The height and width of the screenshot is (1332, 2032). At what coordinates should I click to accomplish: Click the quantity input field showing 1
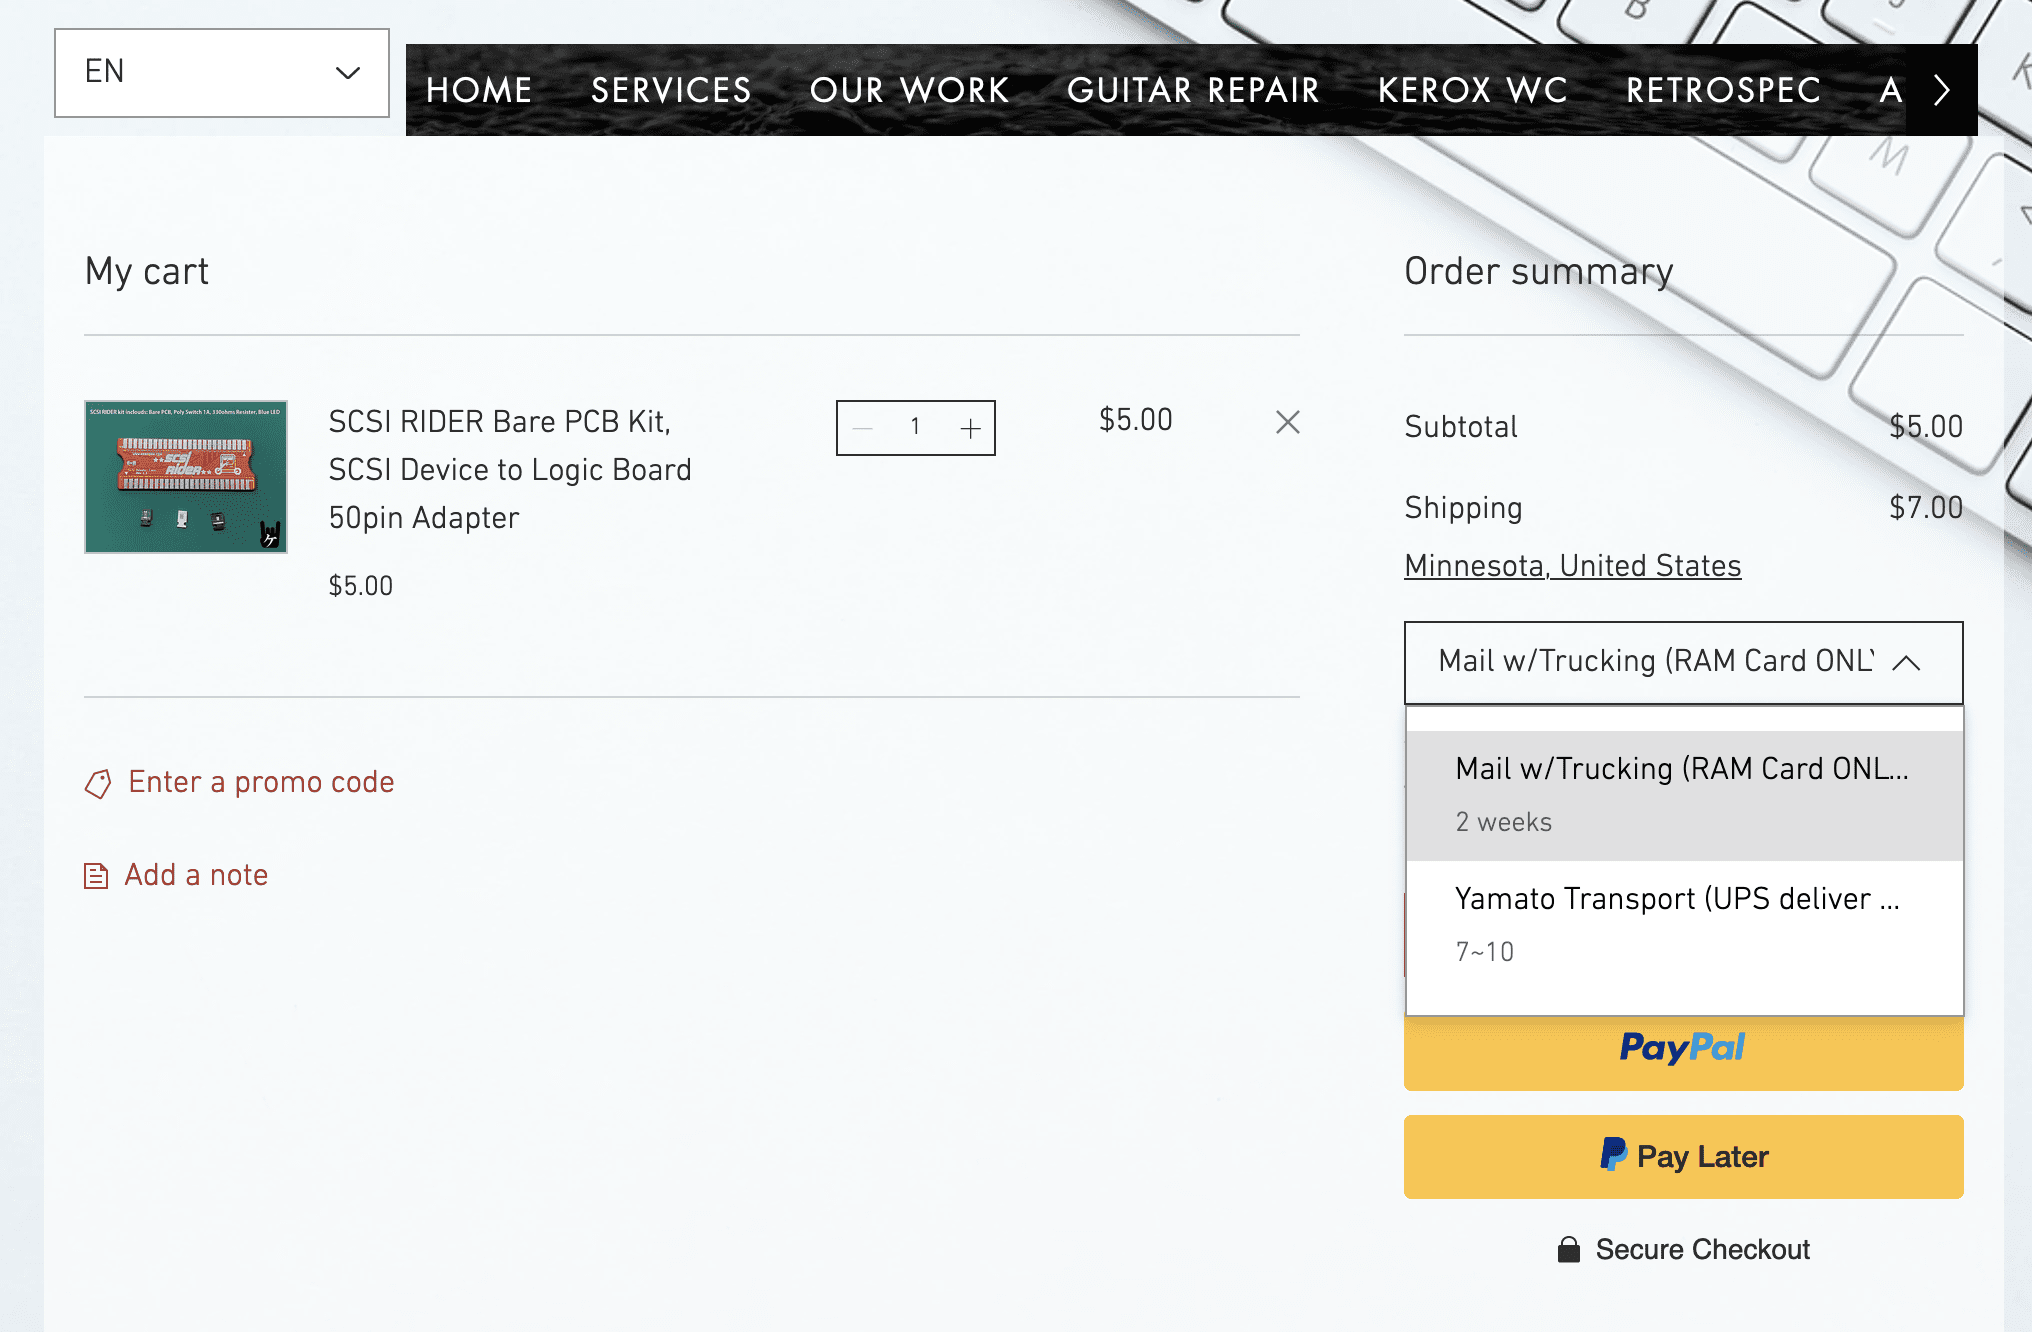915,428
